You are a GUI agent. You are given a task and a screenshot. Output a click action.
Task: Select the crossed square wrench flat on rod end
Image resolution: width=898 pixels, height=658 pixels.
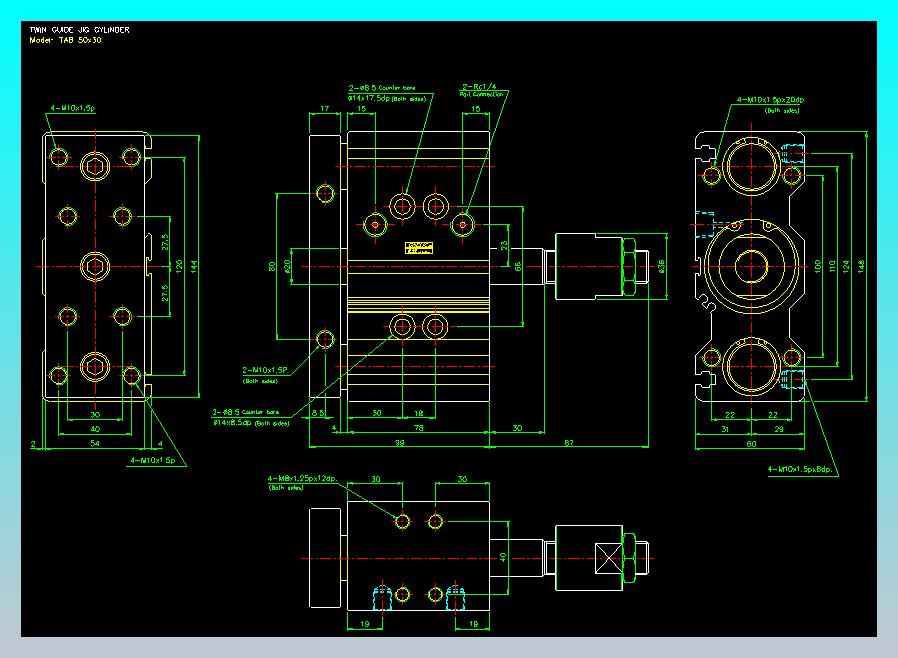tap(606, 557)
